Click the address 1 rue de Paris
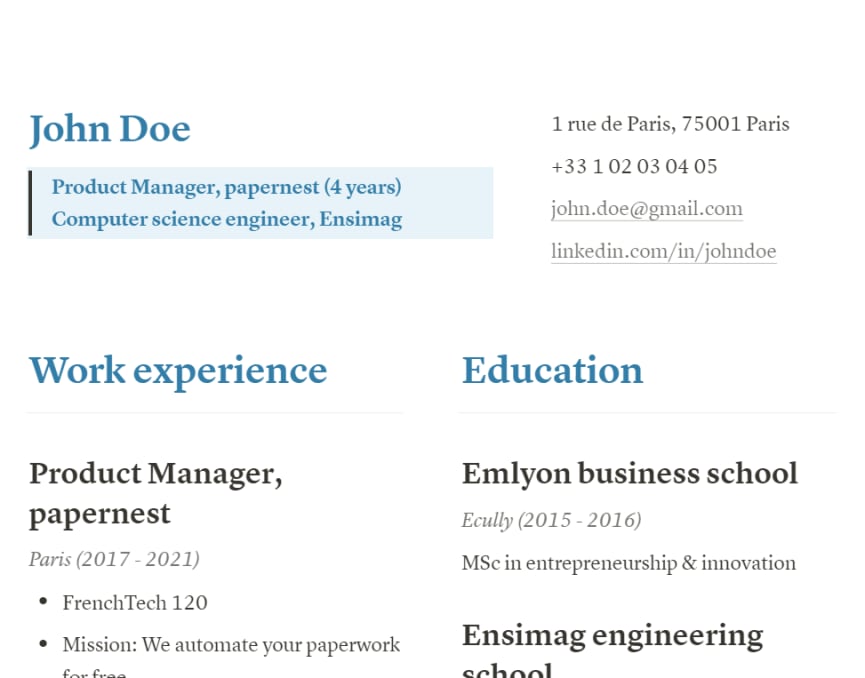The height and width of the screenshot is (678, 865). click(x=670, y=124)
